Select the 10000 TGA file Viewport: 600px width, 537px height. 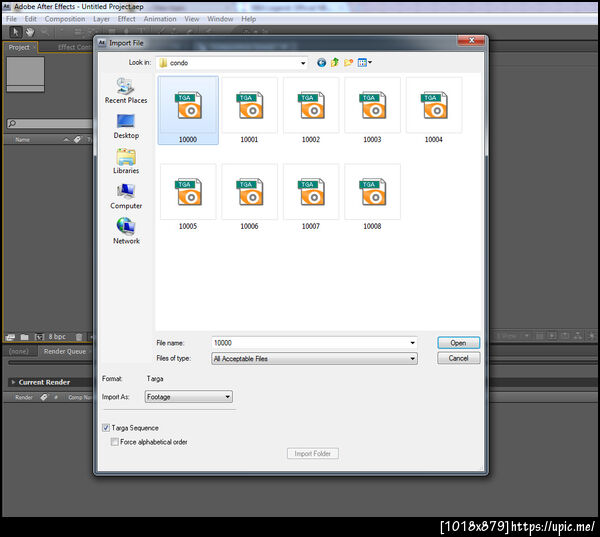click(188, 110)
